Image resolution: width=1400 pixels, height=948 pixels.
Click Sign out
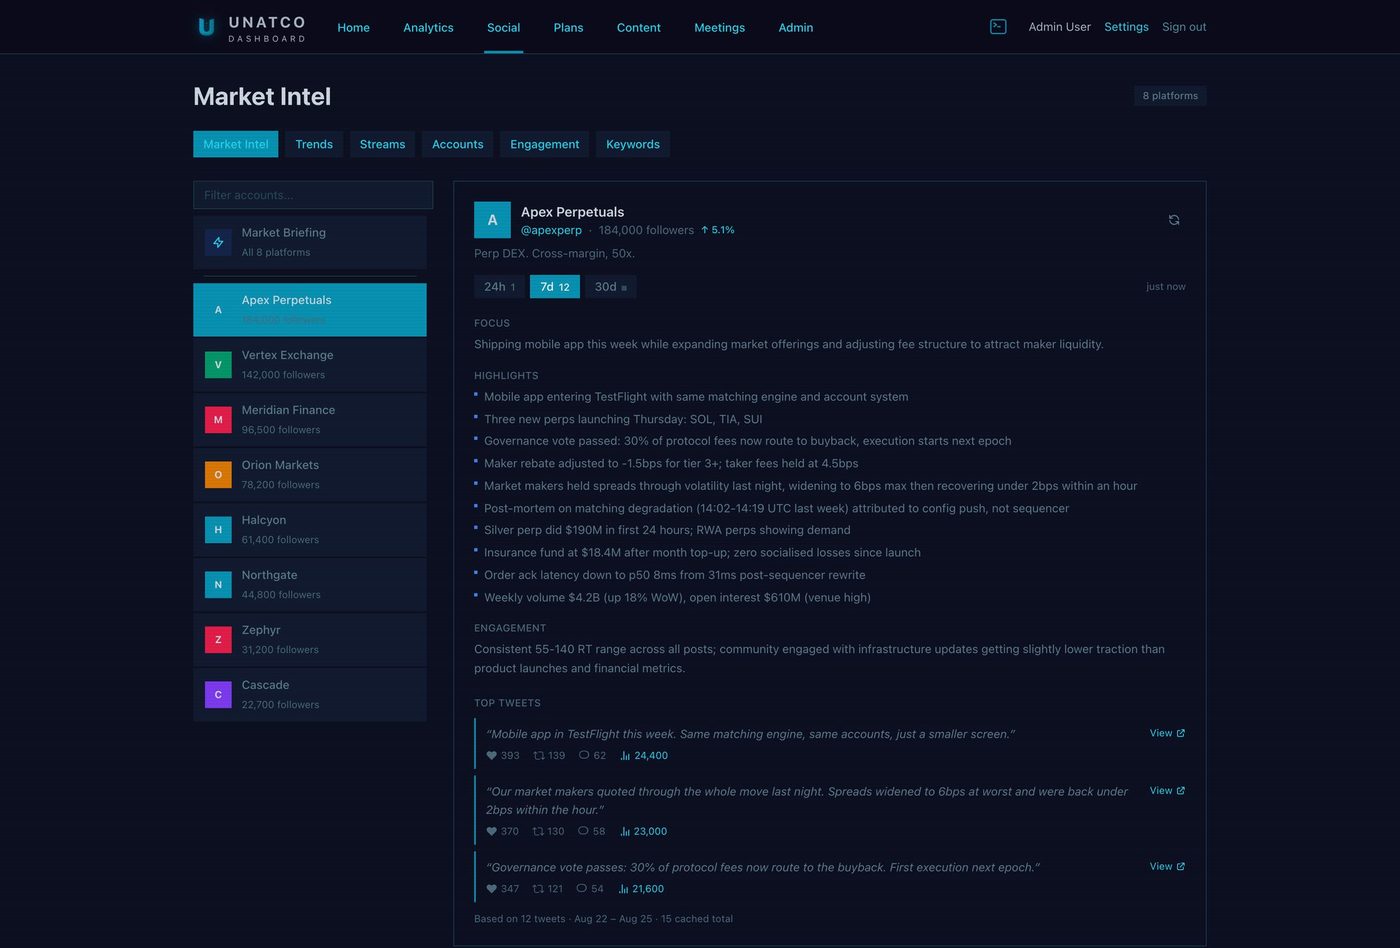1184,27
